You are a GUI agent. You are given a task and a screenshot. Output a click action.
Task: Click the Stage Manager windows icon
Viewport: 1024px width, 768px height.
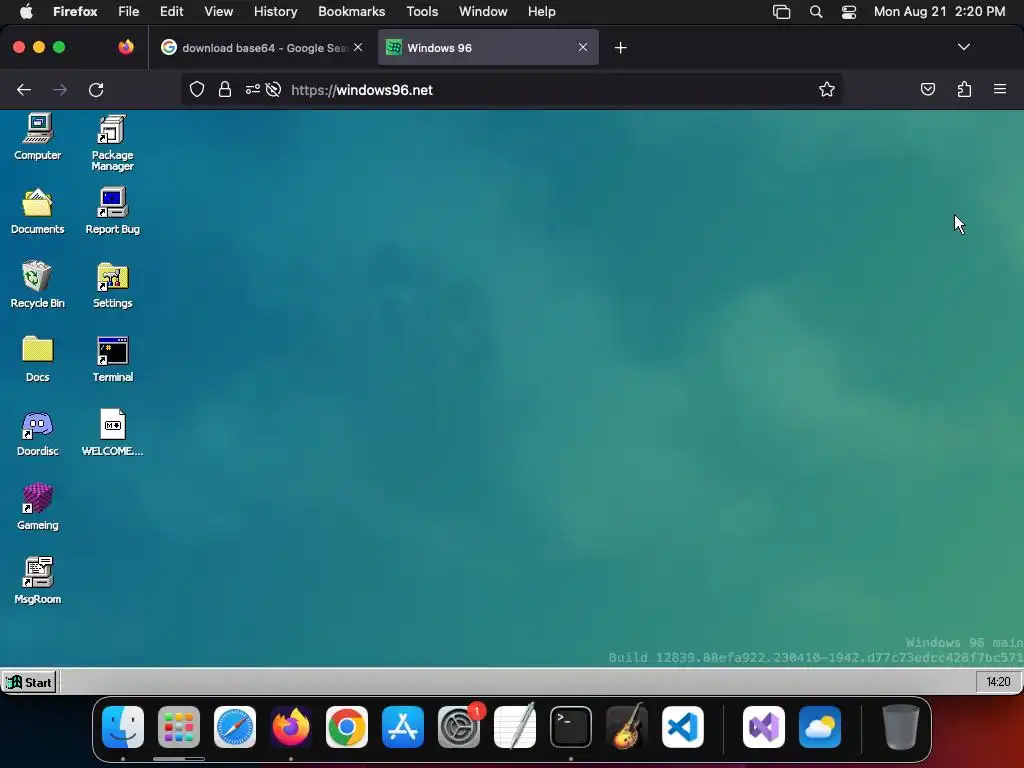click(781, 12)
